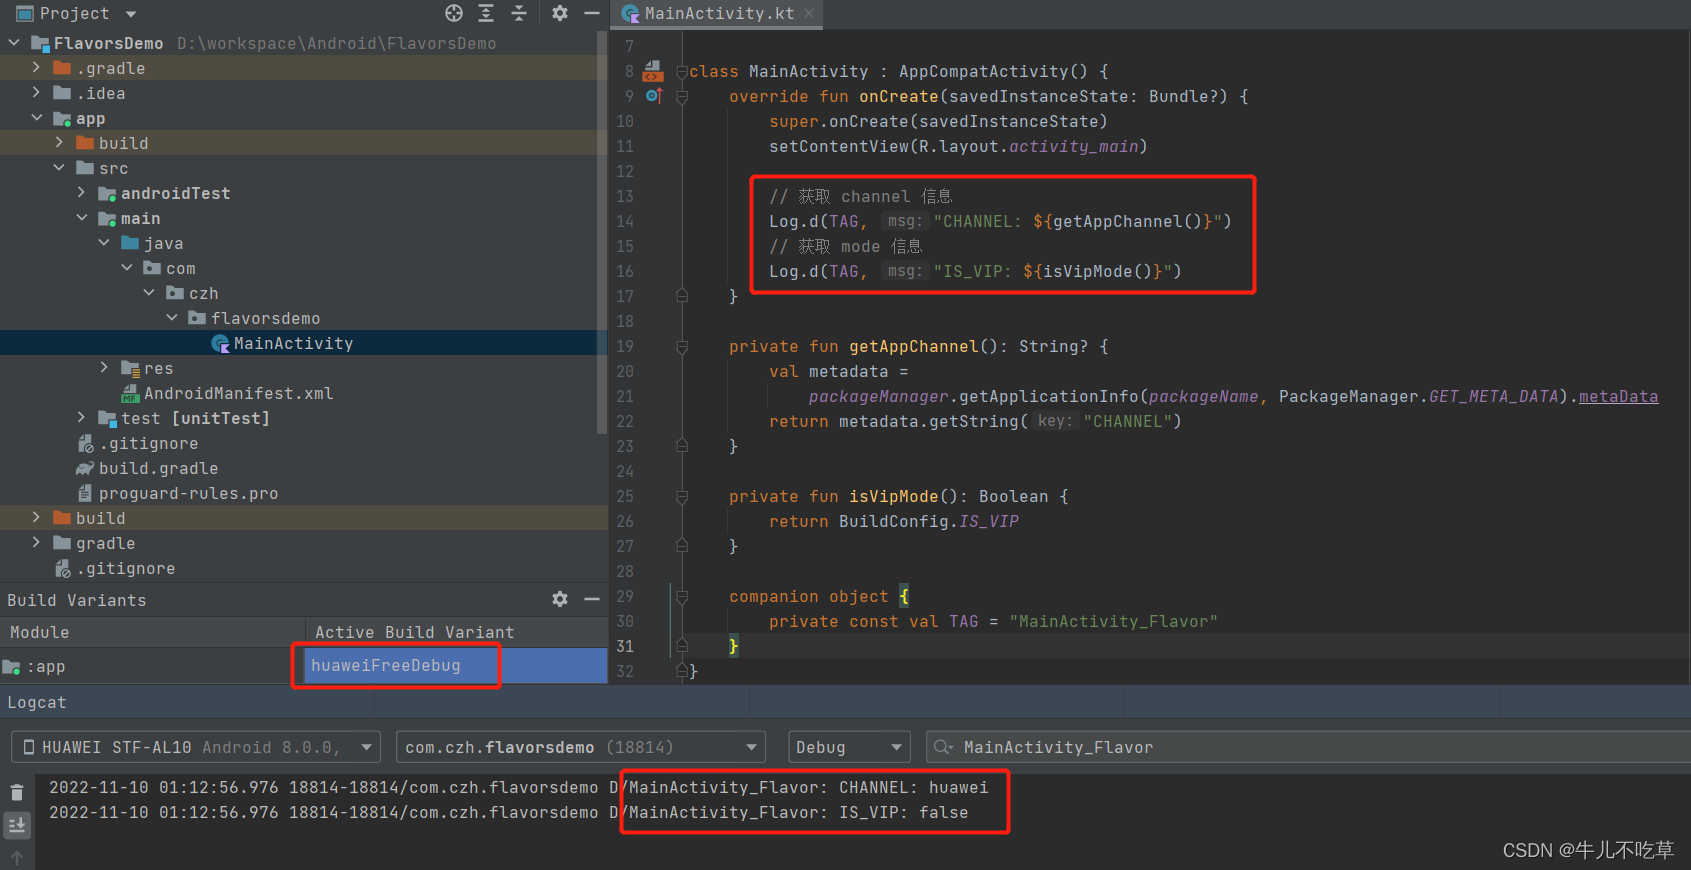Fold the companion object block
This screenshot has width=1691, height=870.
(681, 596)
